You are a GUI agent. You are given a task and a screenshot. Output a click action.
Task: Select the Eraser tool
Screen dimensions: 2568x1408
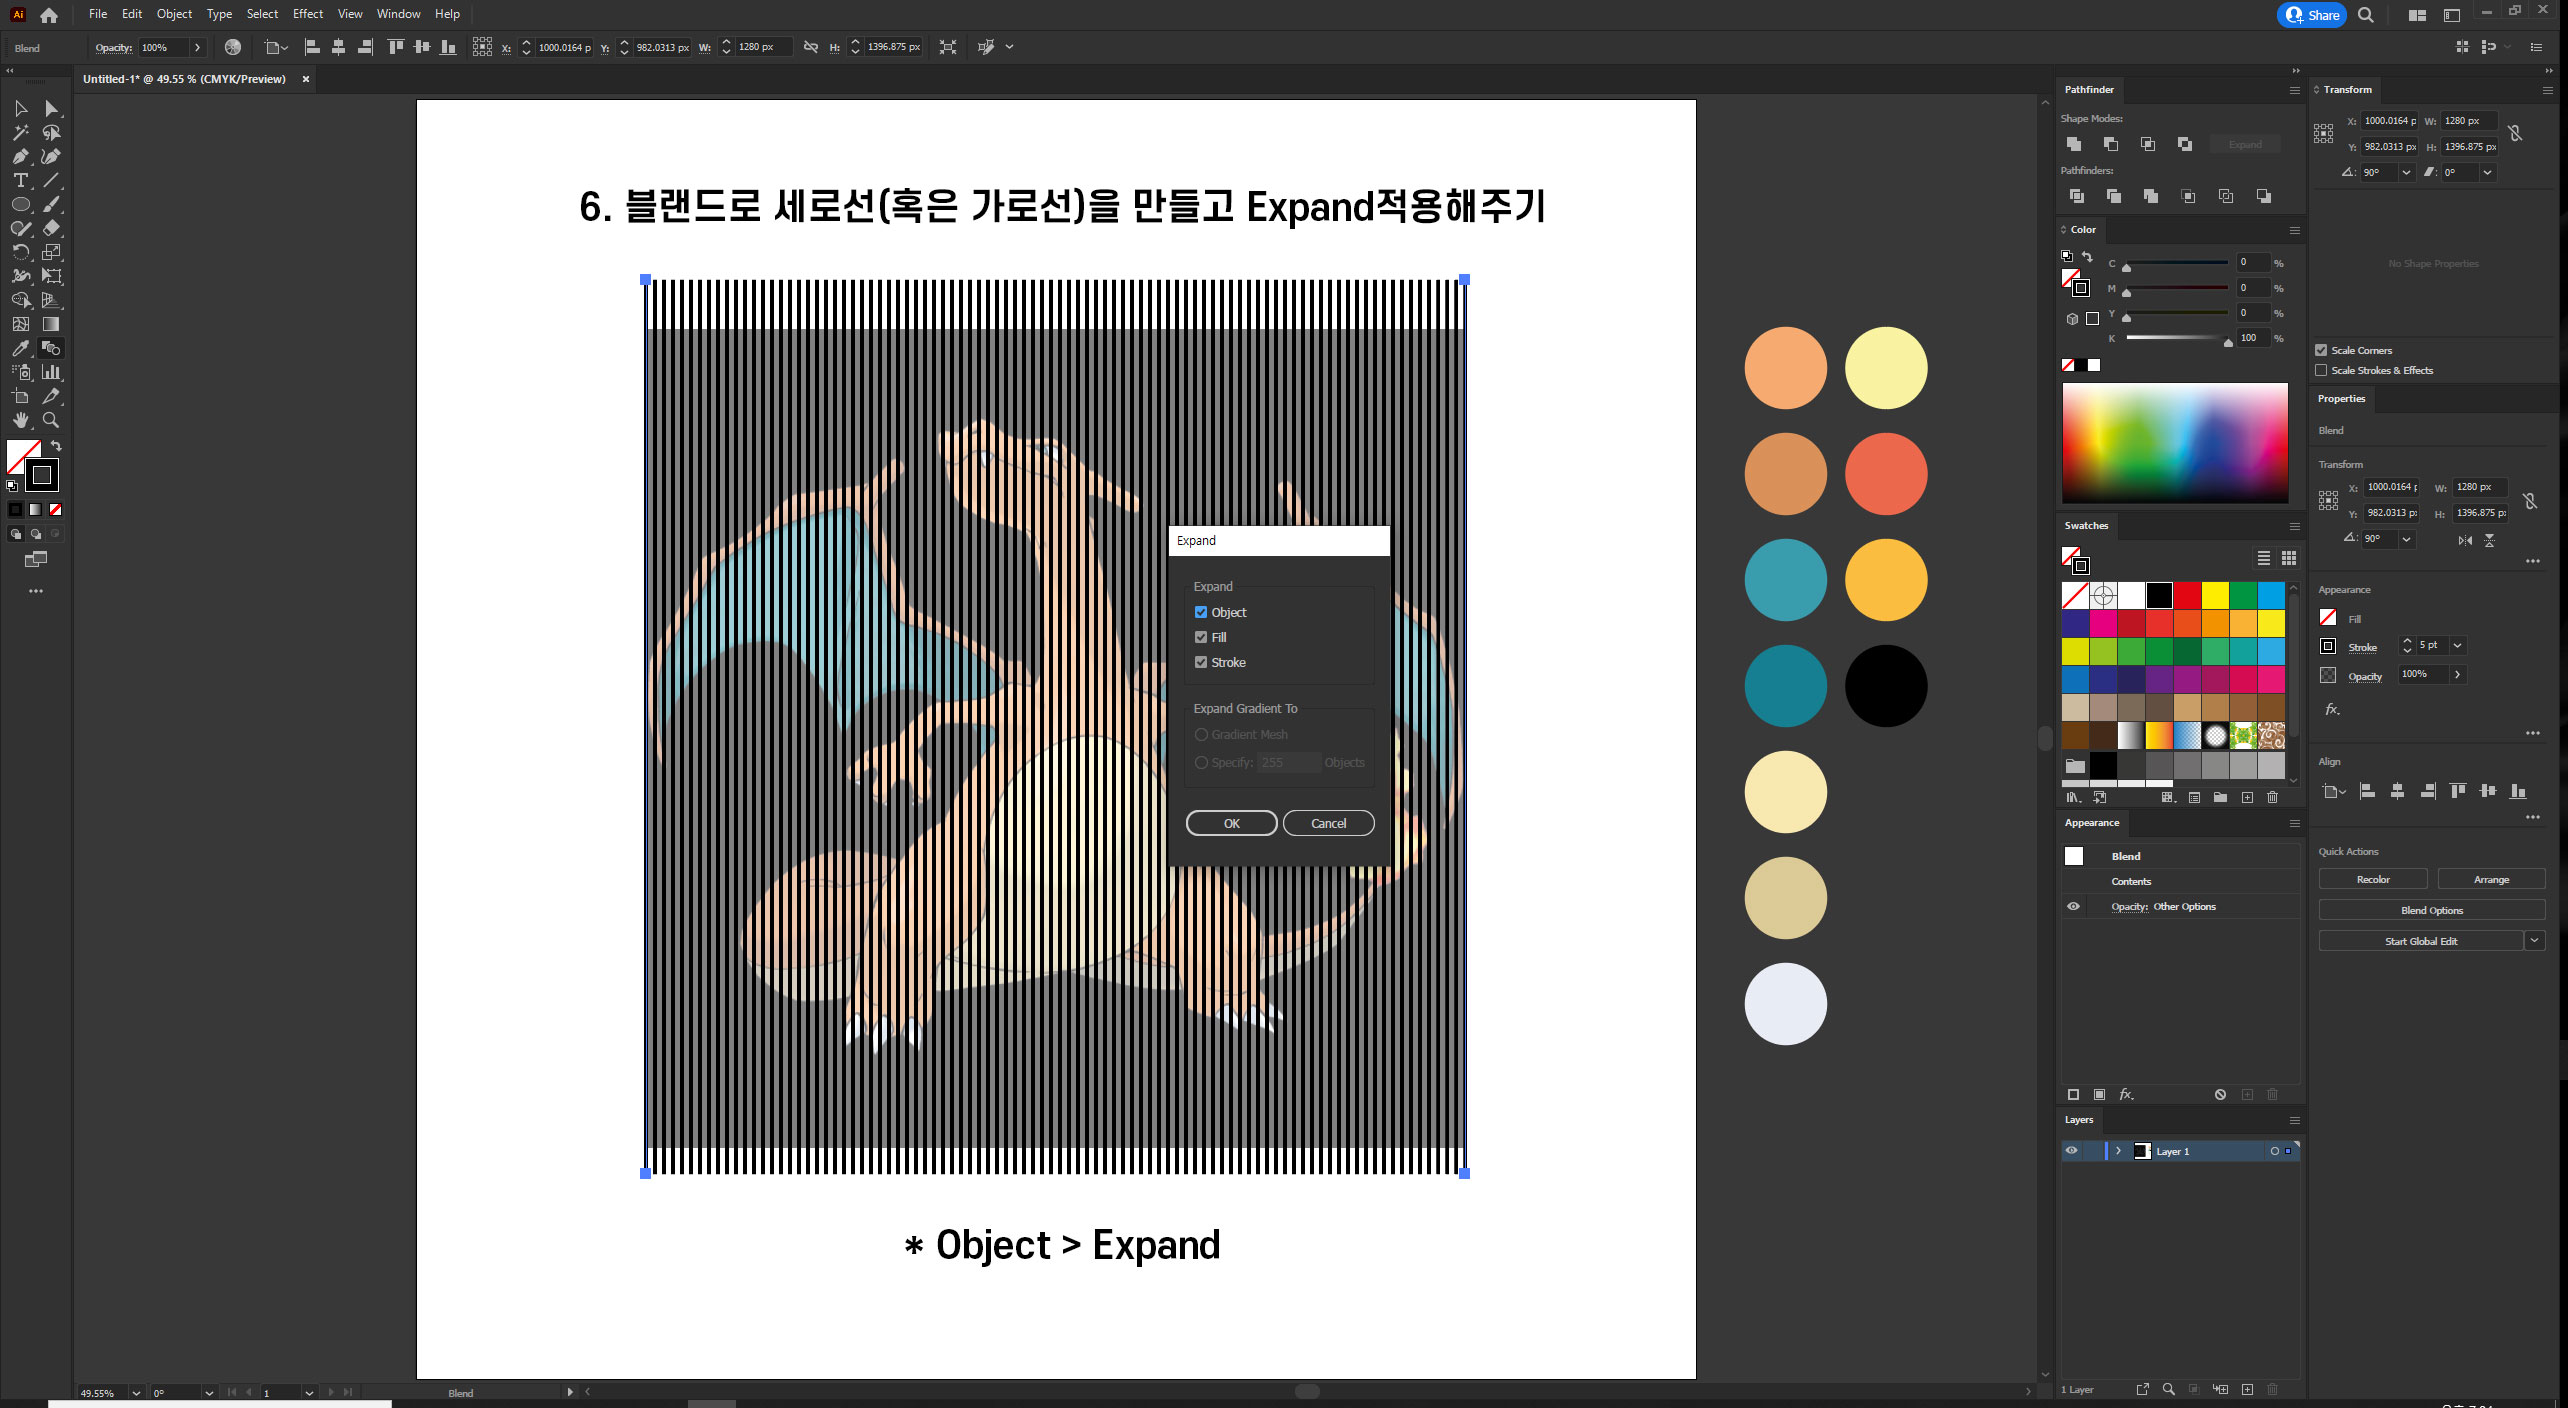tap(51, 228)
